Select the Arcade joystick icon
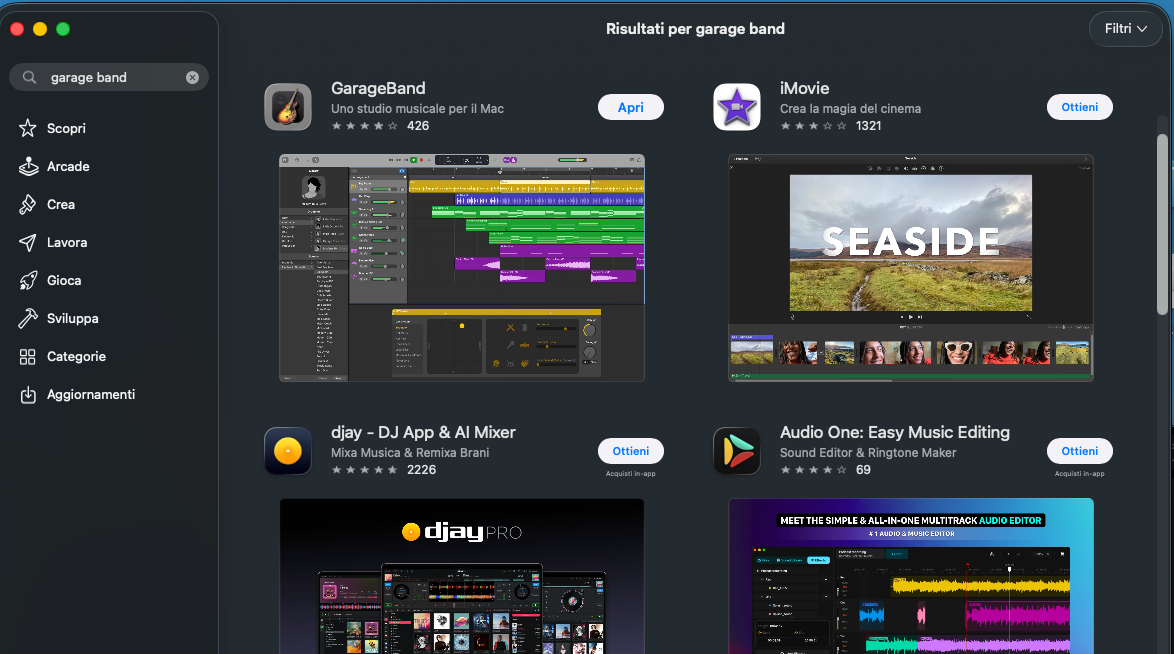This screenshot has height=654, width=1174. click(28, 166)
